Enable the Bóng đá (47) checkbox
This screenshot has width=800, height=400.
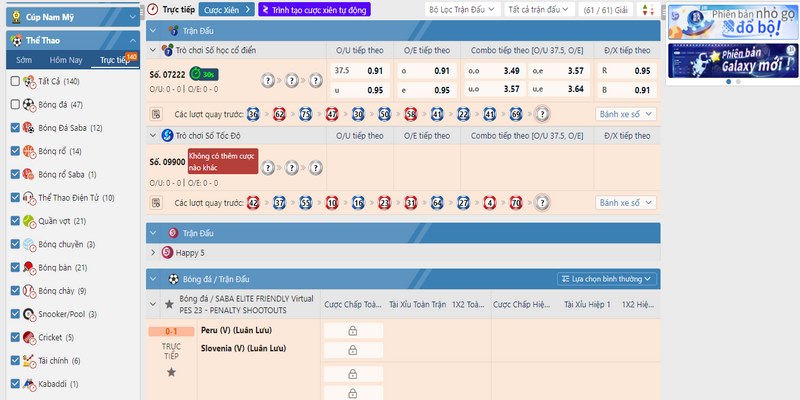tap(14, 104)
